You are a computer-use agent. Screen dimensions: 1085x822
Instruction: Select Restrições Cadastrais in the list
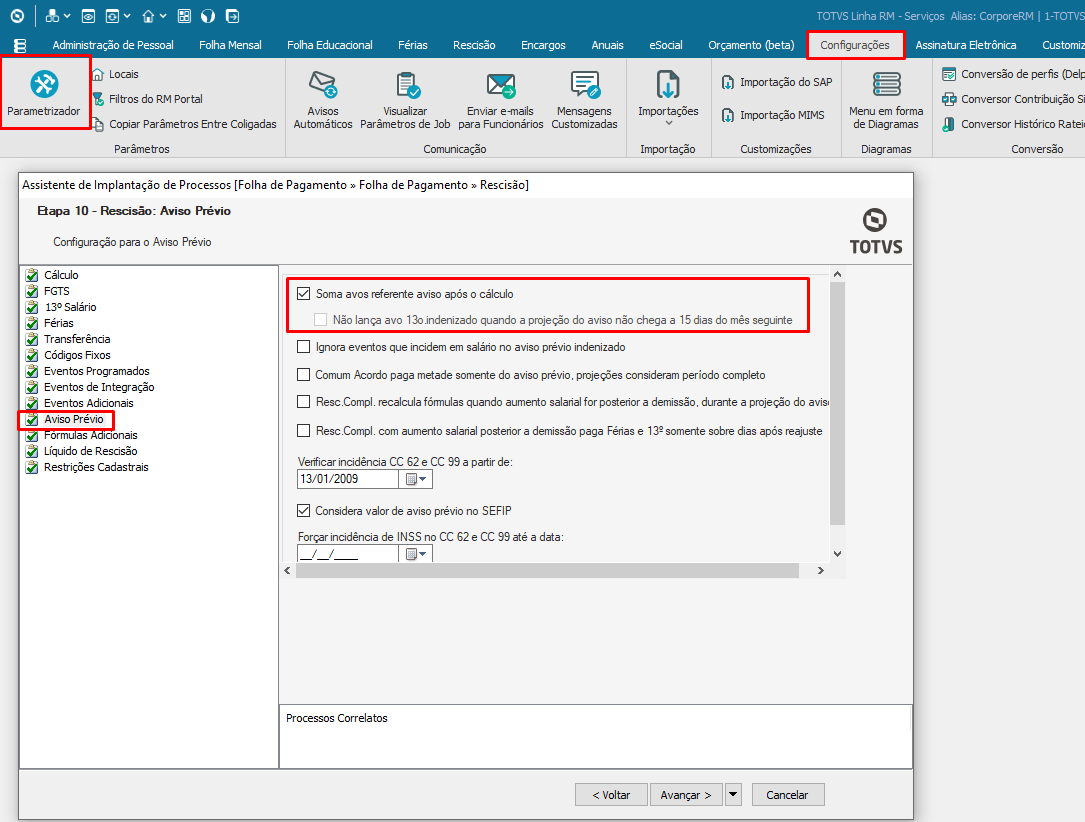96,466
